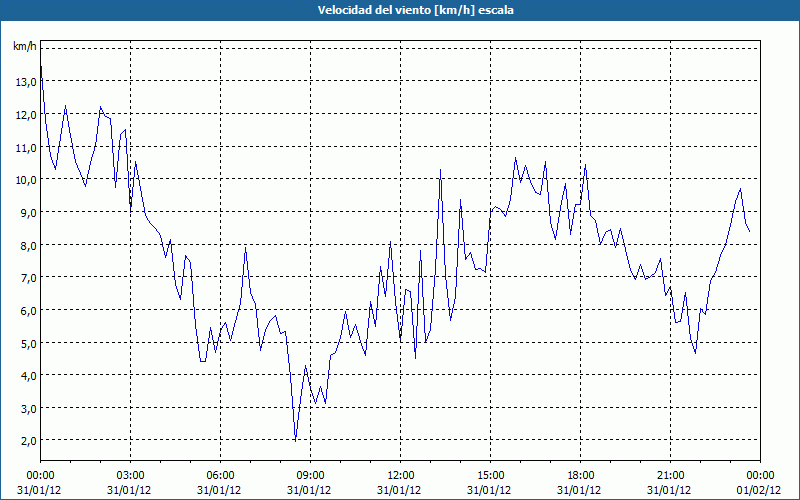Screen dimensions: 800x500
Task: Click the 3,0 y-axis label
Action: (28, 408)
